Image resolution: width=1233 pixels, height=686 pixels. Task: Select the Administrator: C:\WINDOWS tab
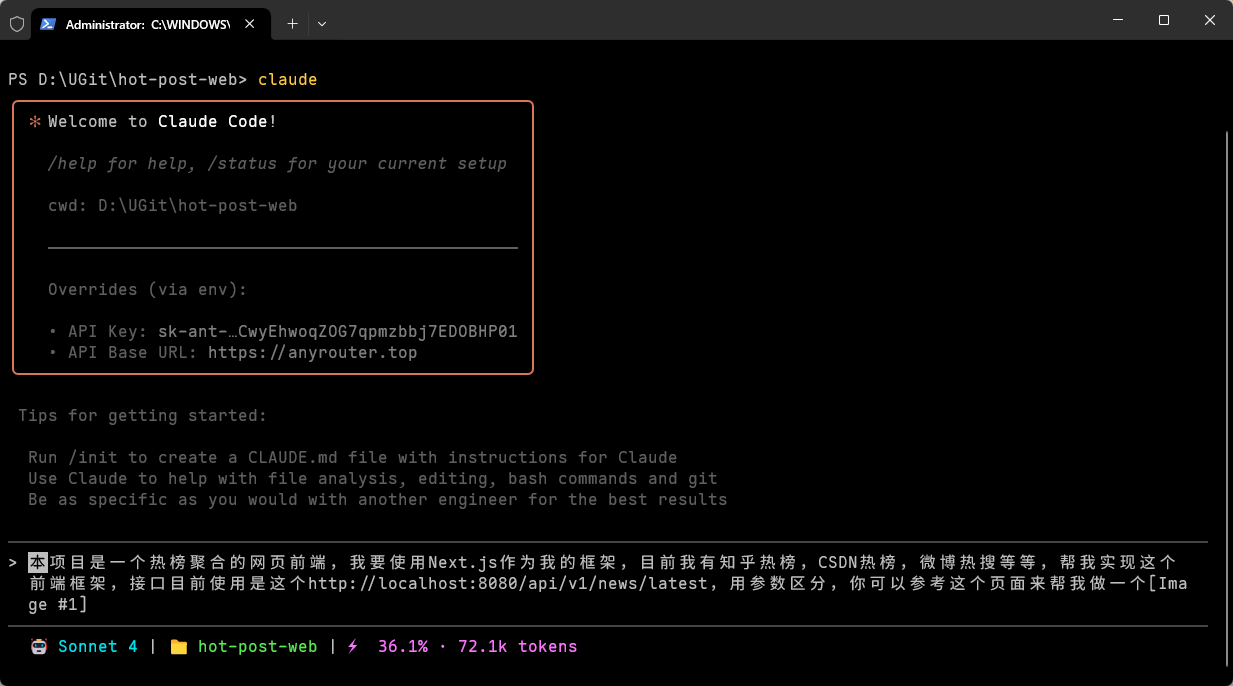click(x=145, y=24)
